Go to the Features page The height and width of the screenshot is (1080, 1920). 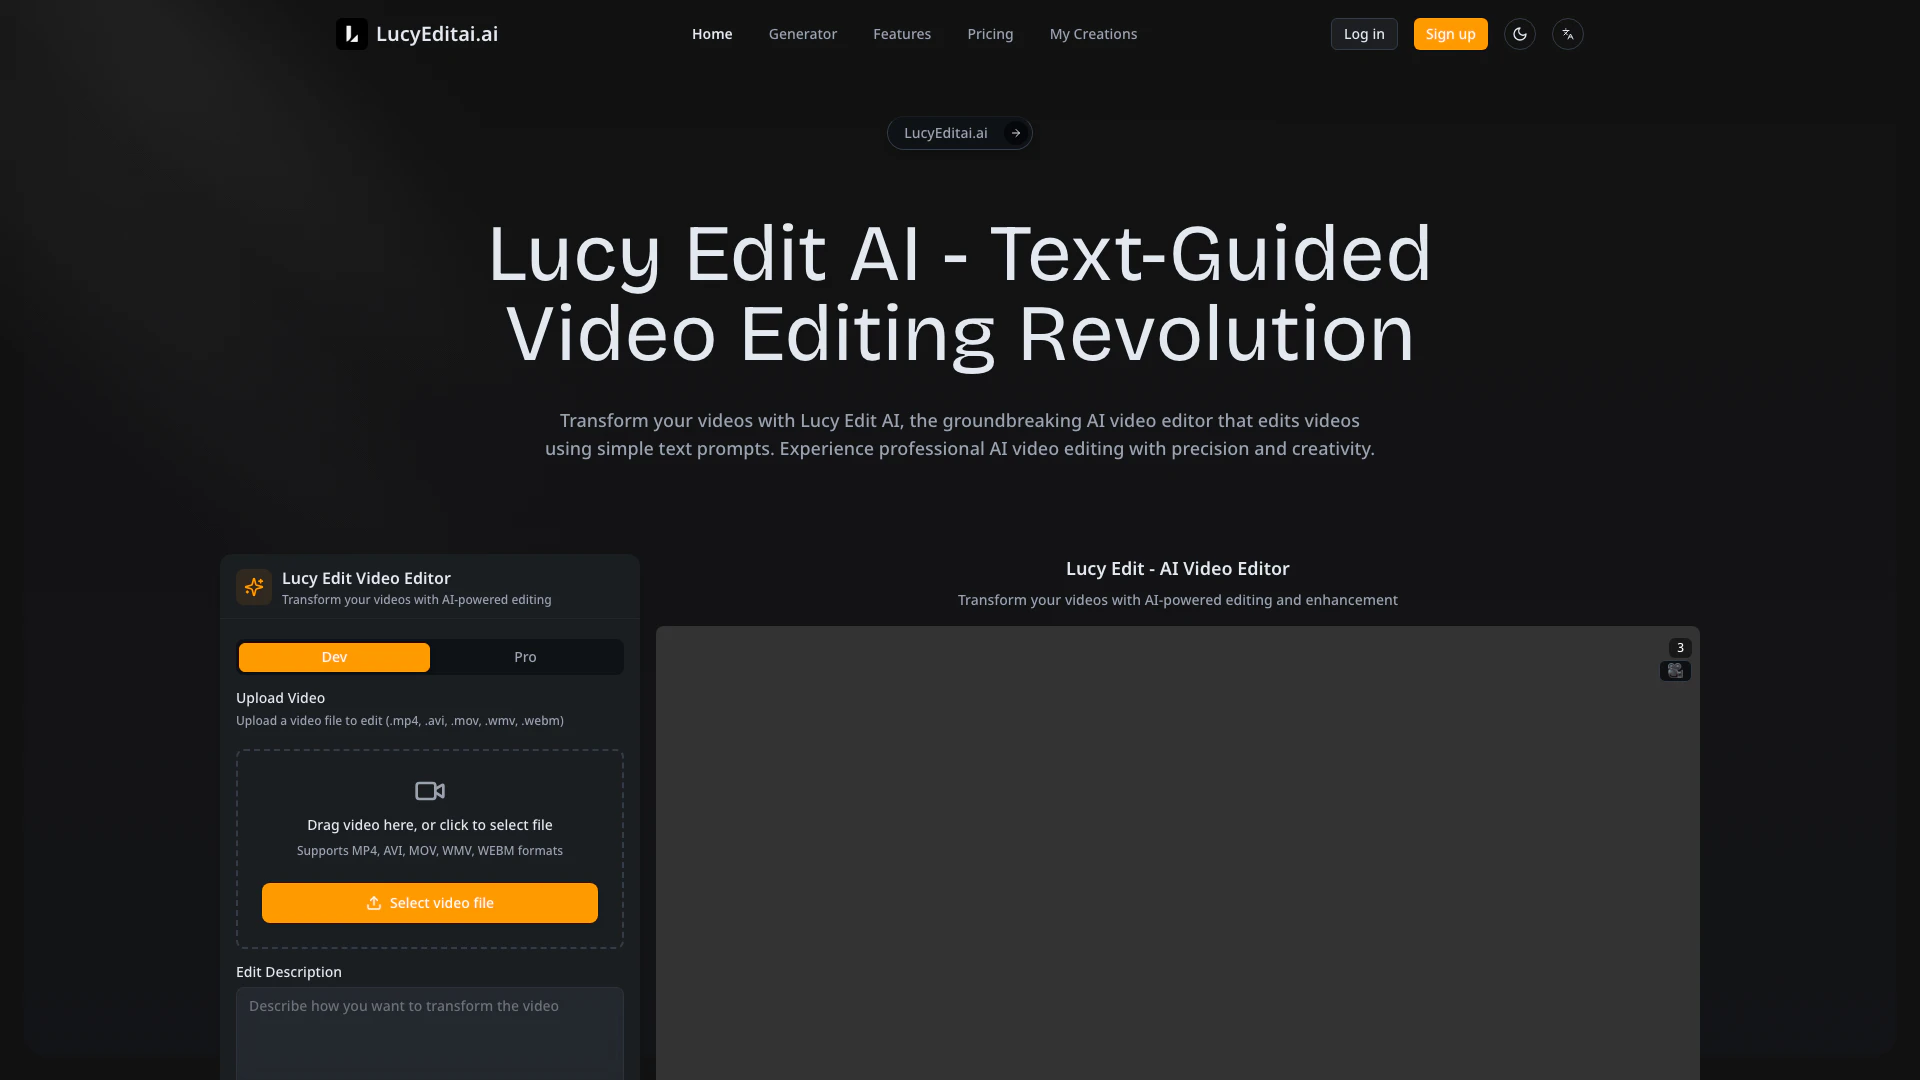[901, 34]
